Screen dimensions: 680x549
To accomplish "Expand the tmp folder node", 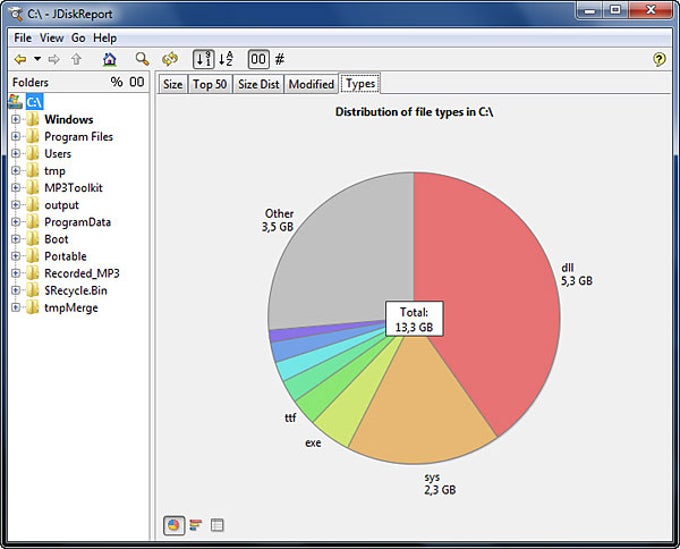I will [x=16, y=171].
